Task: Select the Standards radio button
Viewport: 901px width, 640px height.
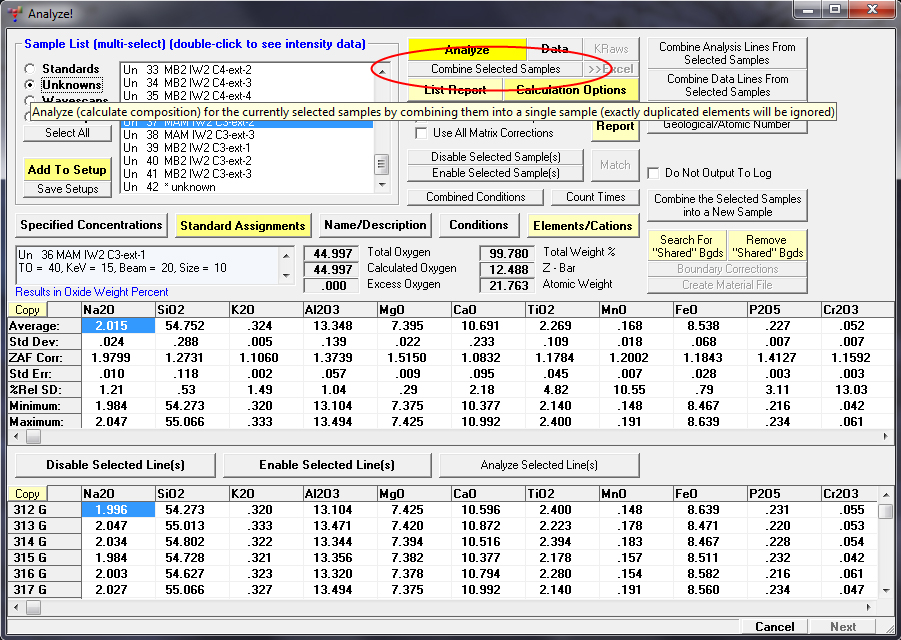Action: [x=31, y=69]
